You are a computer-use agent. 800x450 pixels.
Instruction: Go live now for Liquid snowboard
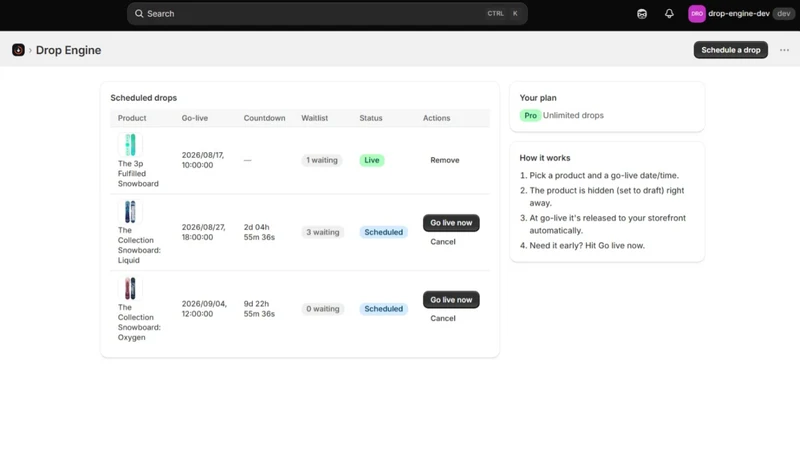pos(451,223)
